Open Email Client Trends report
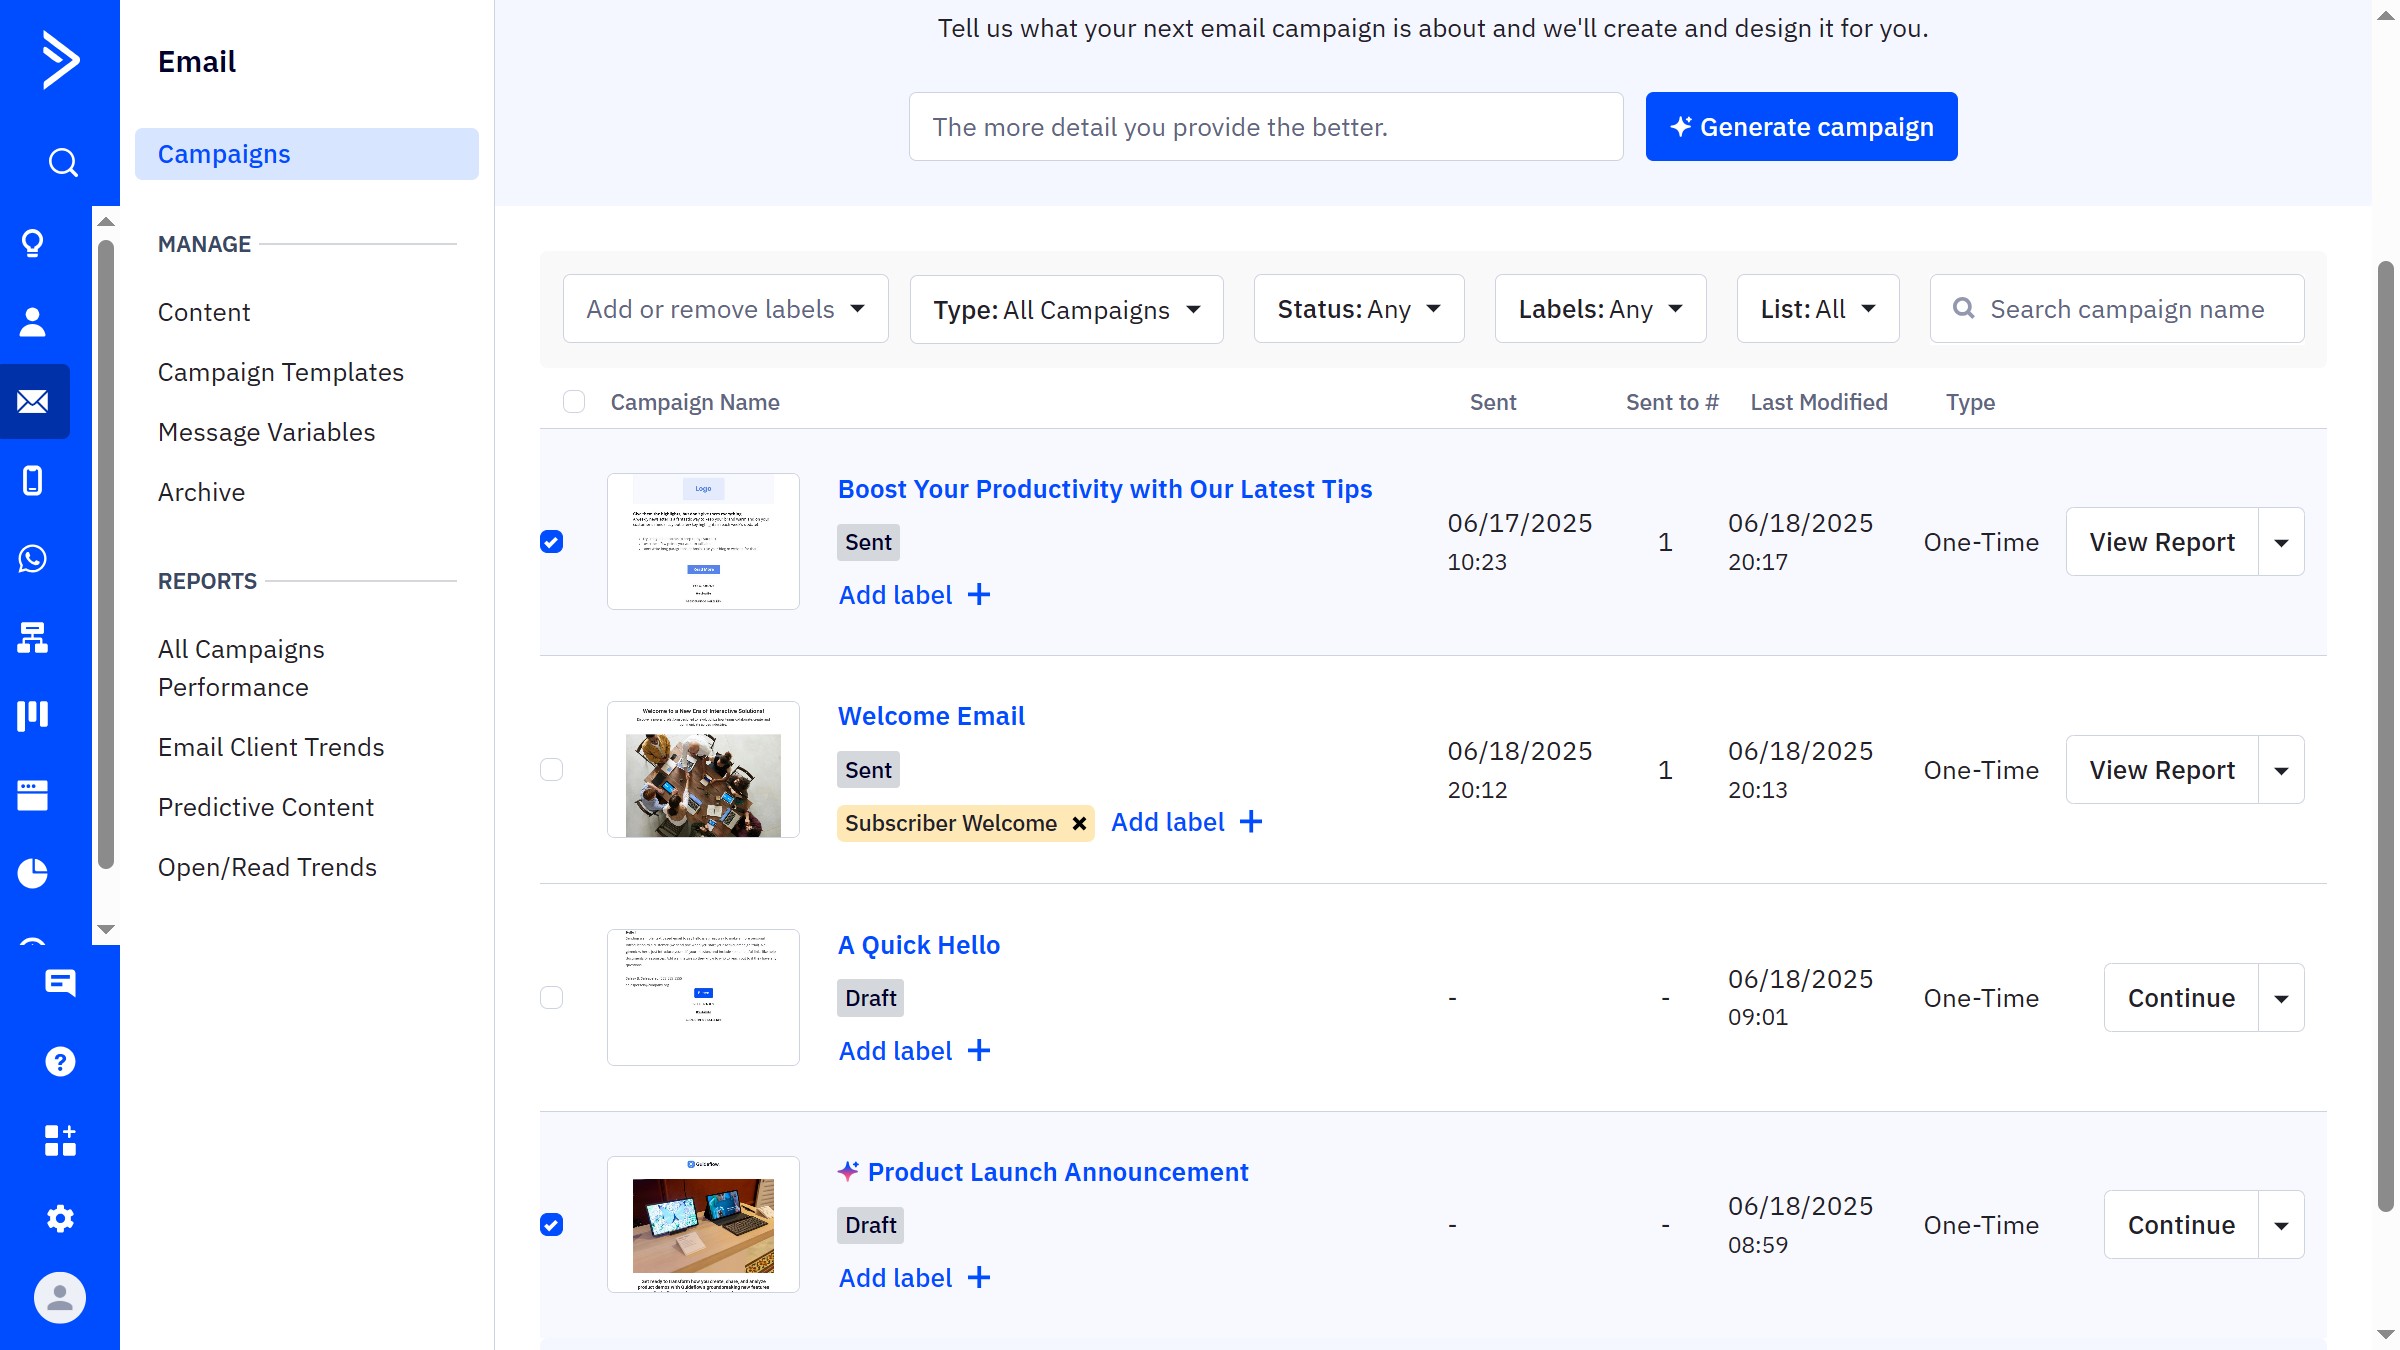 [271, 747]
